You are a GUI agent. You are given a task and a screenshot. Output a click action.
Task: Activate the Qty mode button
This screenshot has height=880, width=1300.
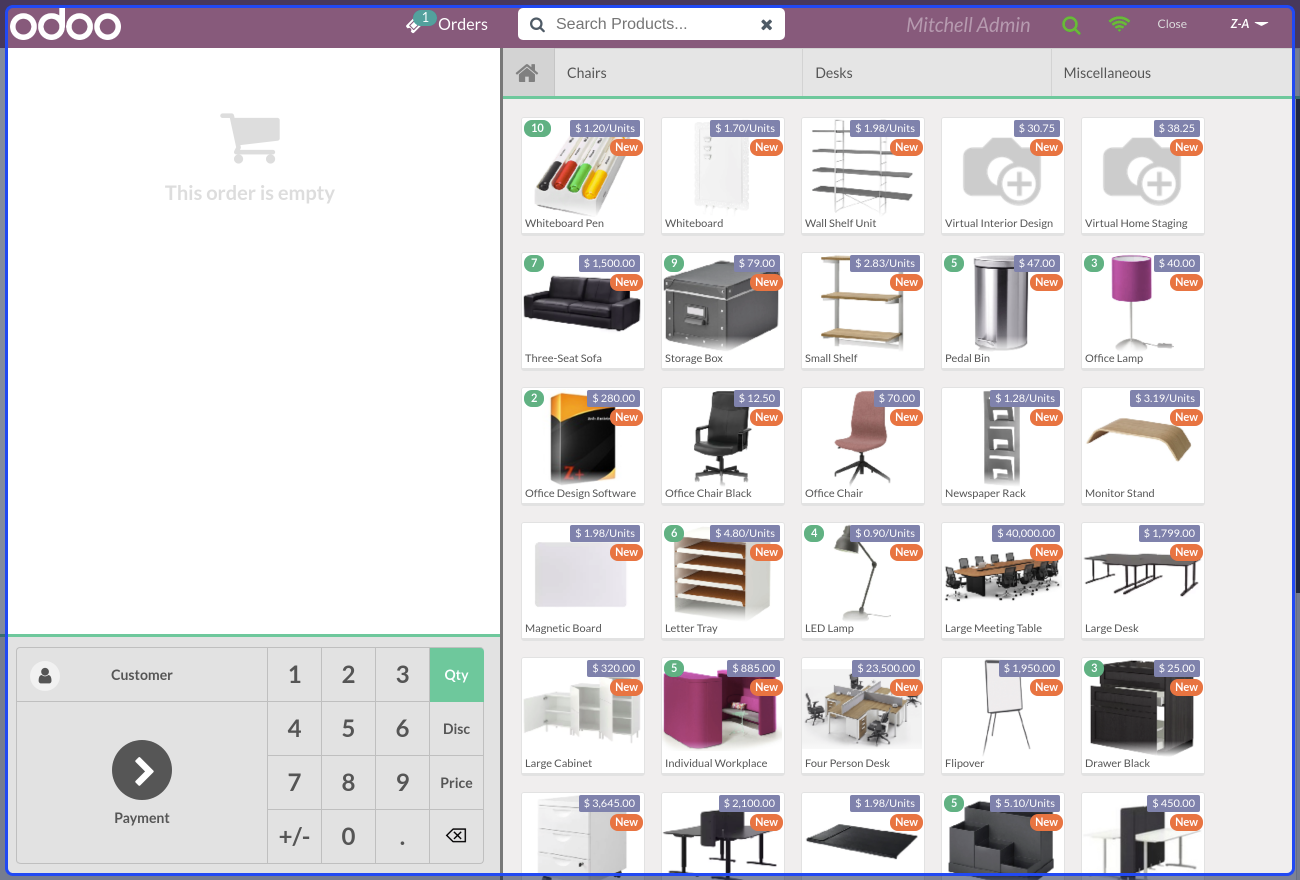click(456, 675)
